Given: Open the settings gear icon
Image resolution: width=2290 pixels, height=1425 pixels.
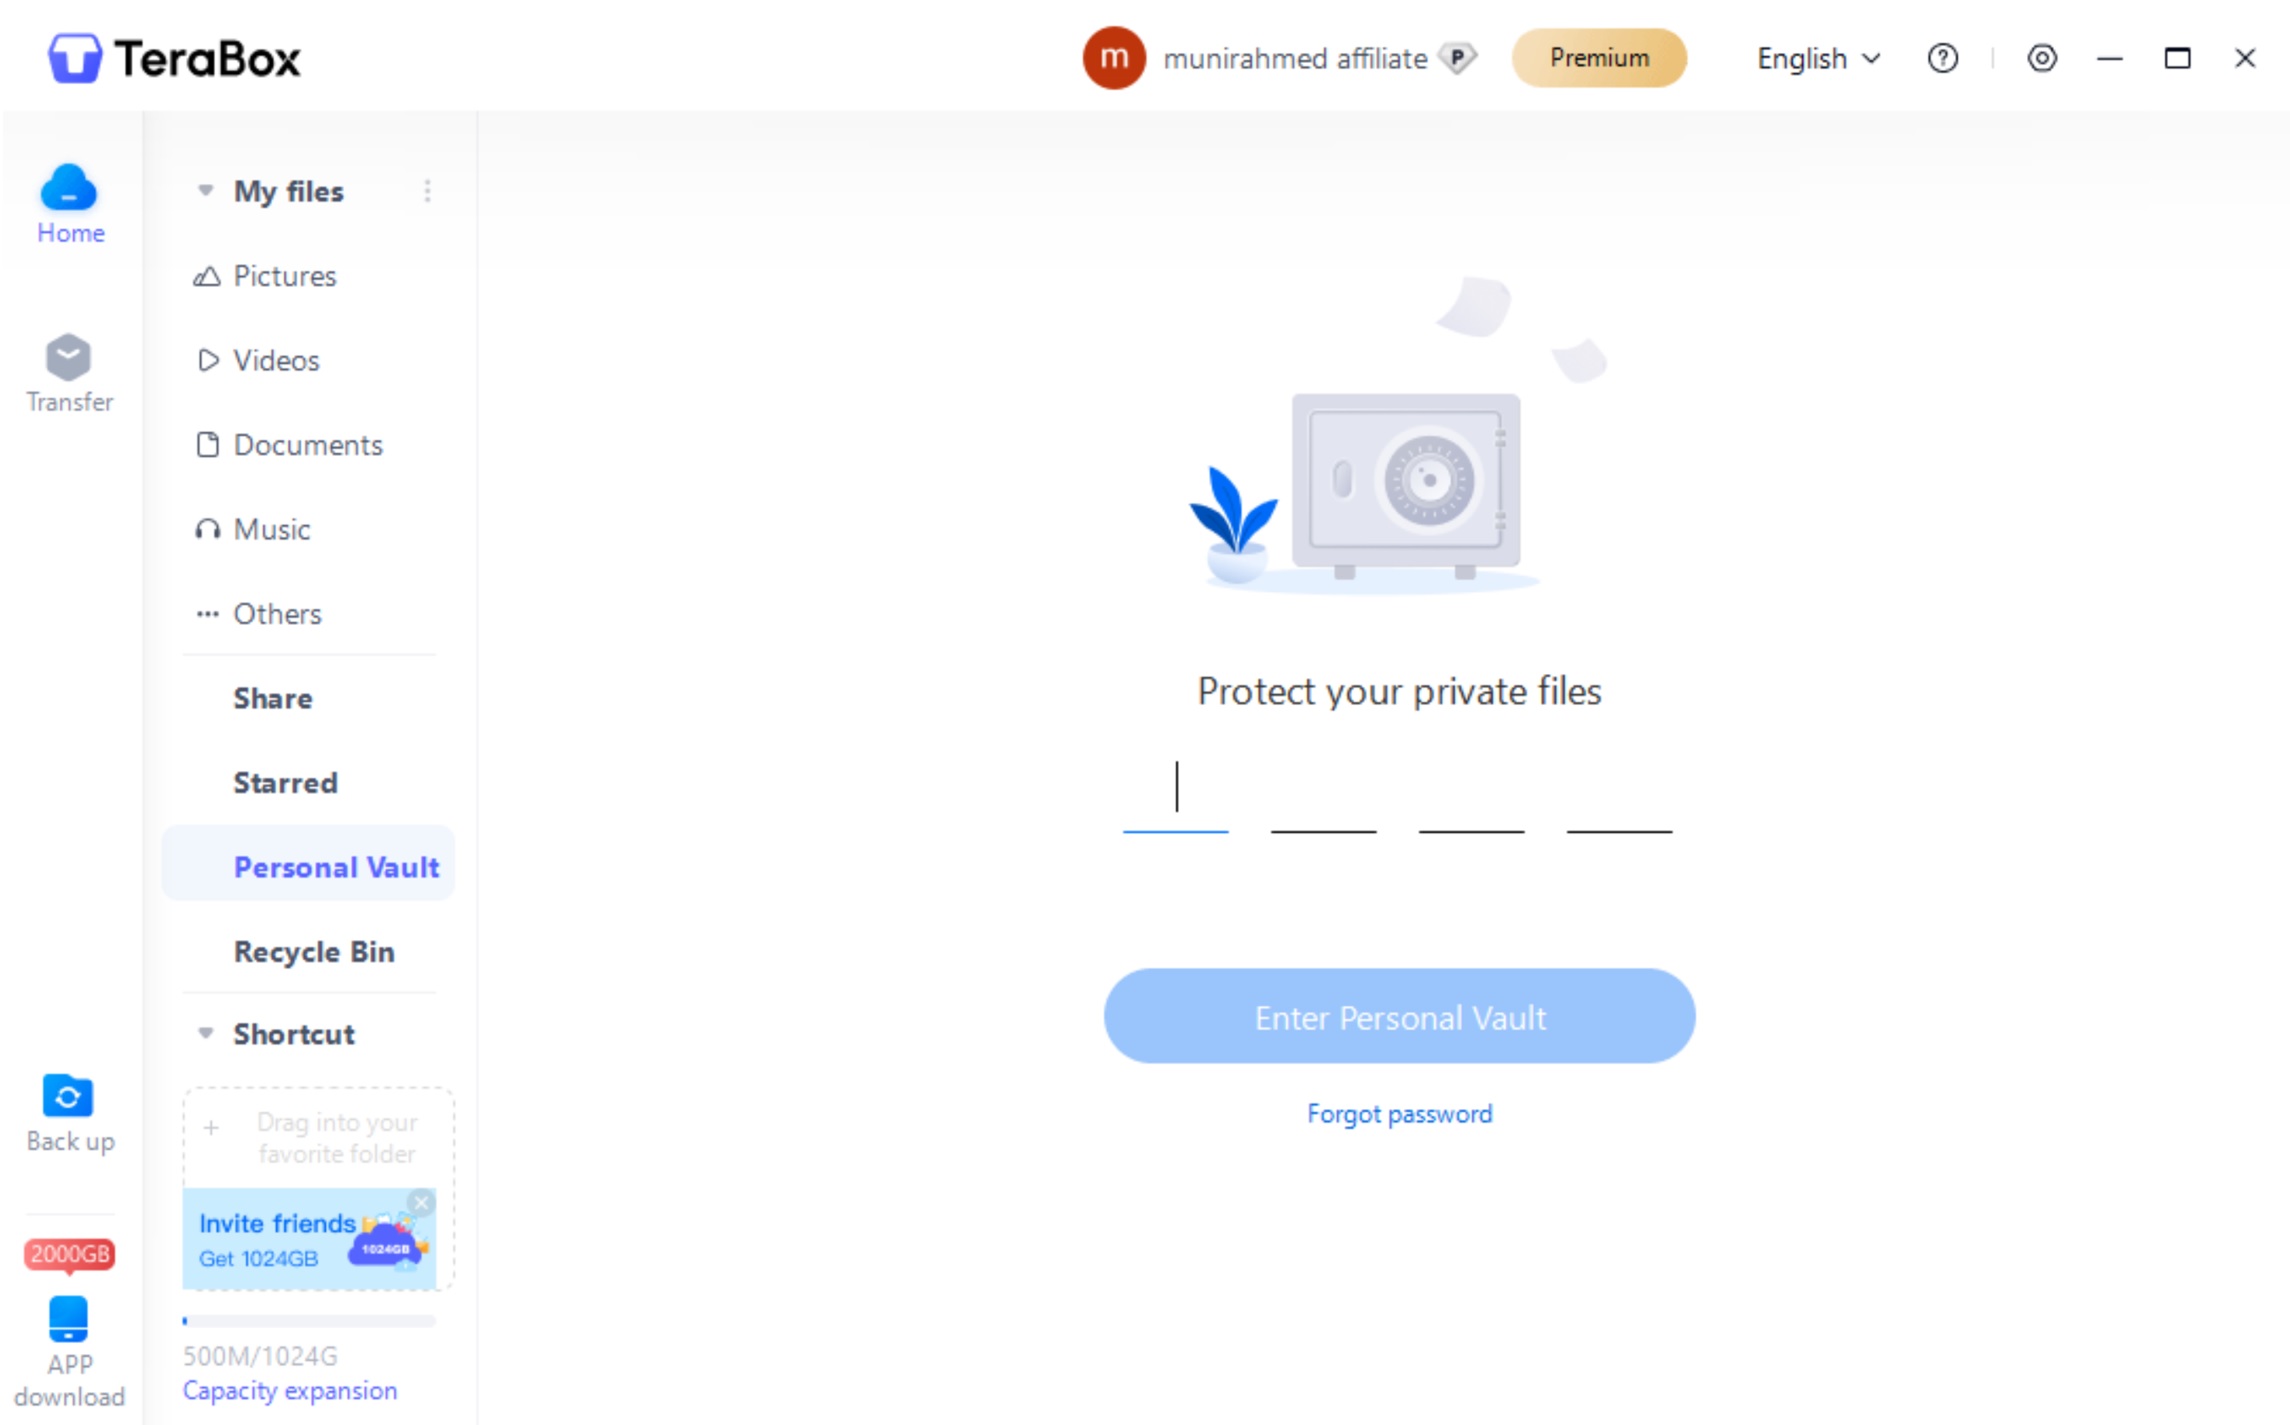Looking at the screenshot, I should [2041, 58].
